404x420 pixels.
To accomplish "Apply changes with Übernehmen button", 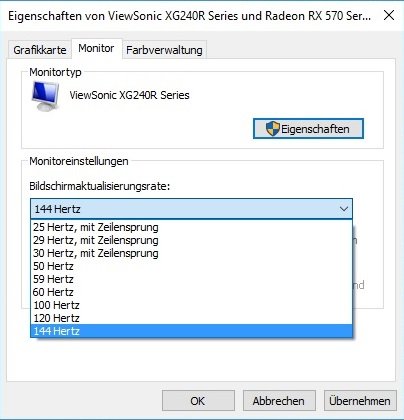I will pos(360,400).
